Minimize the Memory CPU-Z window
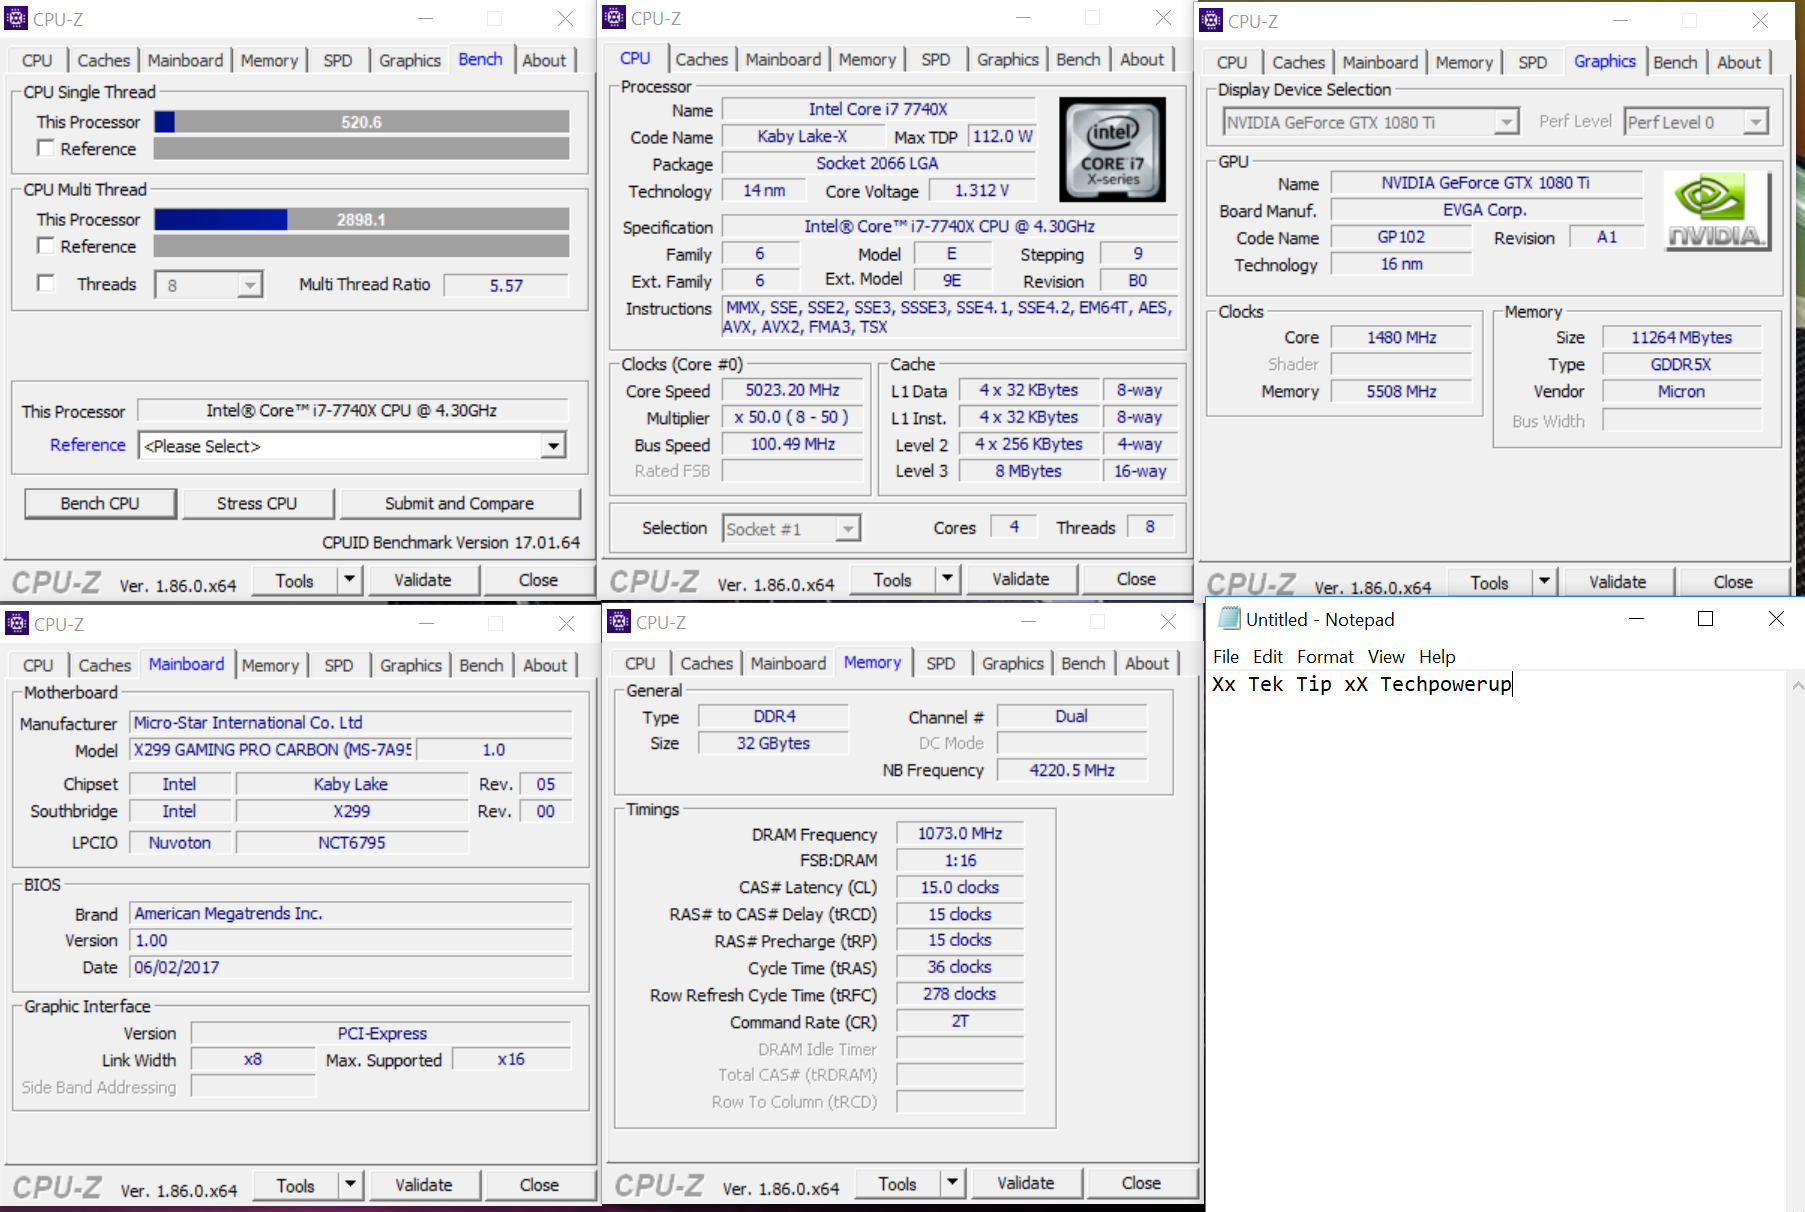1805x1212 pixels. [x=1029, y=622]
